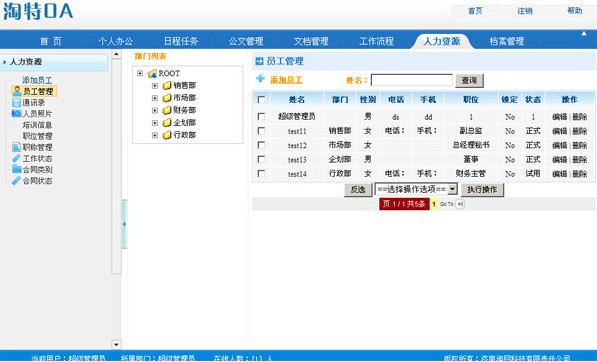Open 添加员工 in the sidebar menu

click(x=37, y=80)
